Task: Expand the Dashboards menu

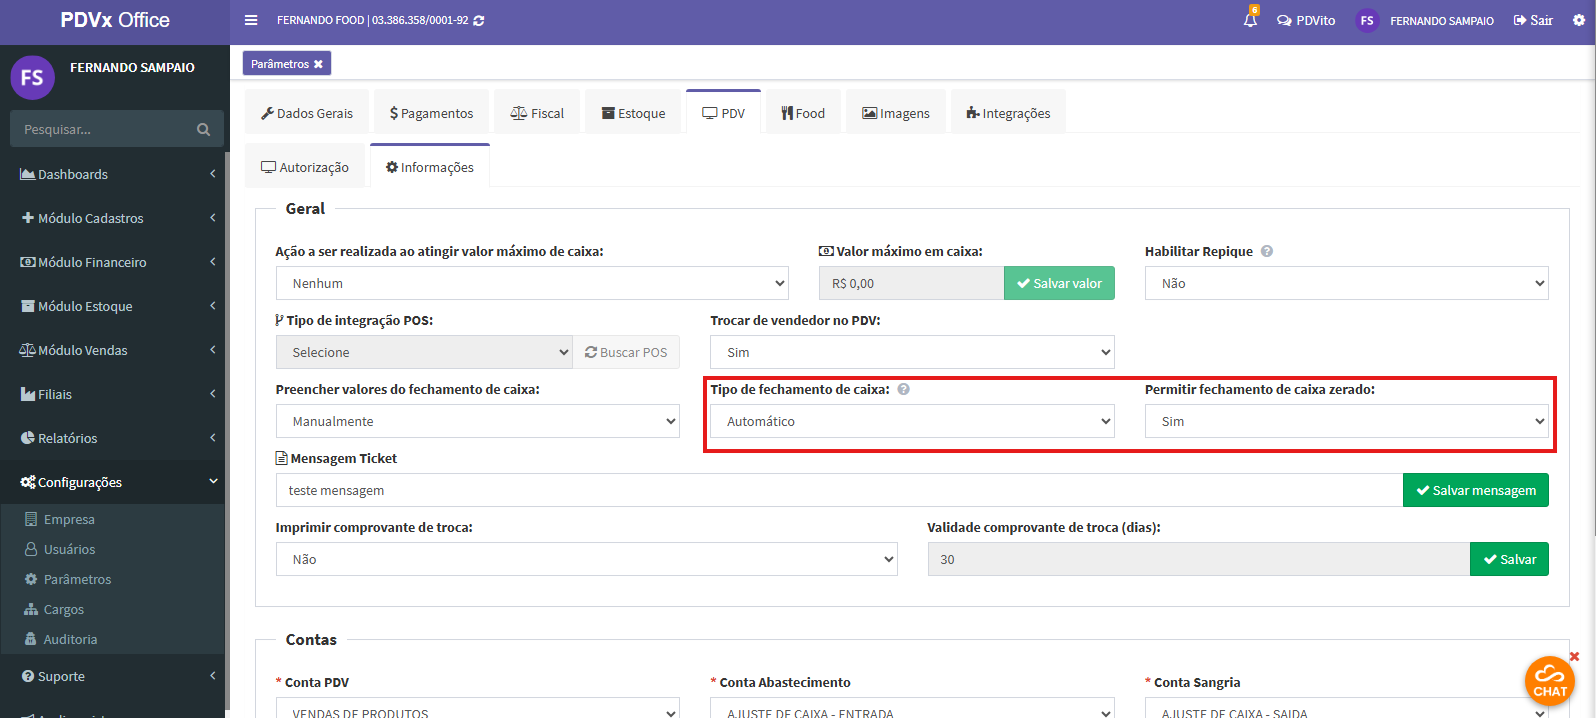Action: pos(115,174)
